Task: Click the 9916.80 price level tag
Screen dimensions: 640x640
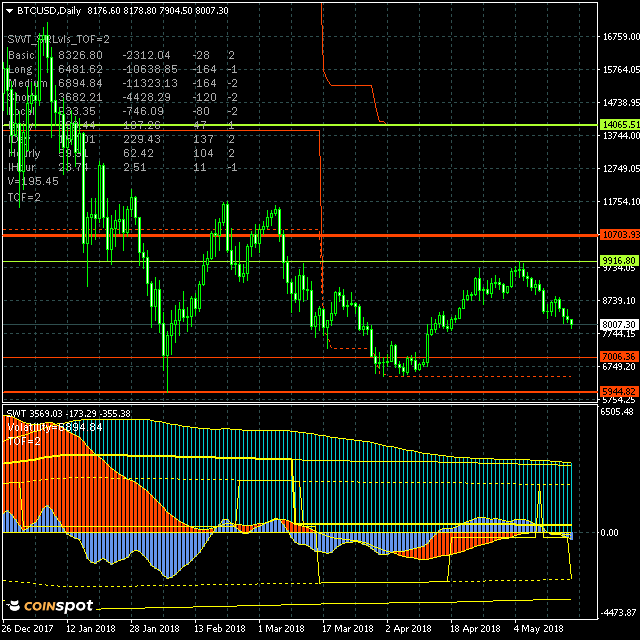Action: tap(619, 261)
